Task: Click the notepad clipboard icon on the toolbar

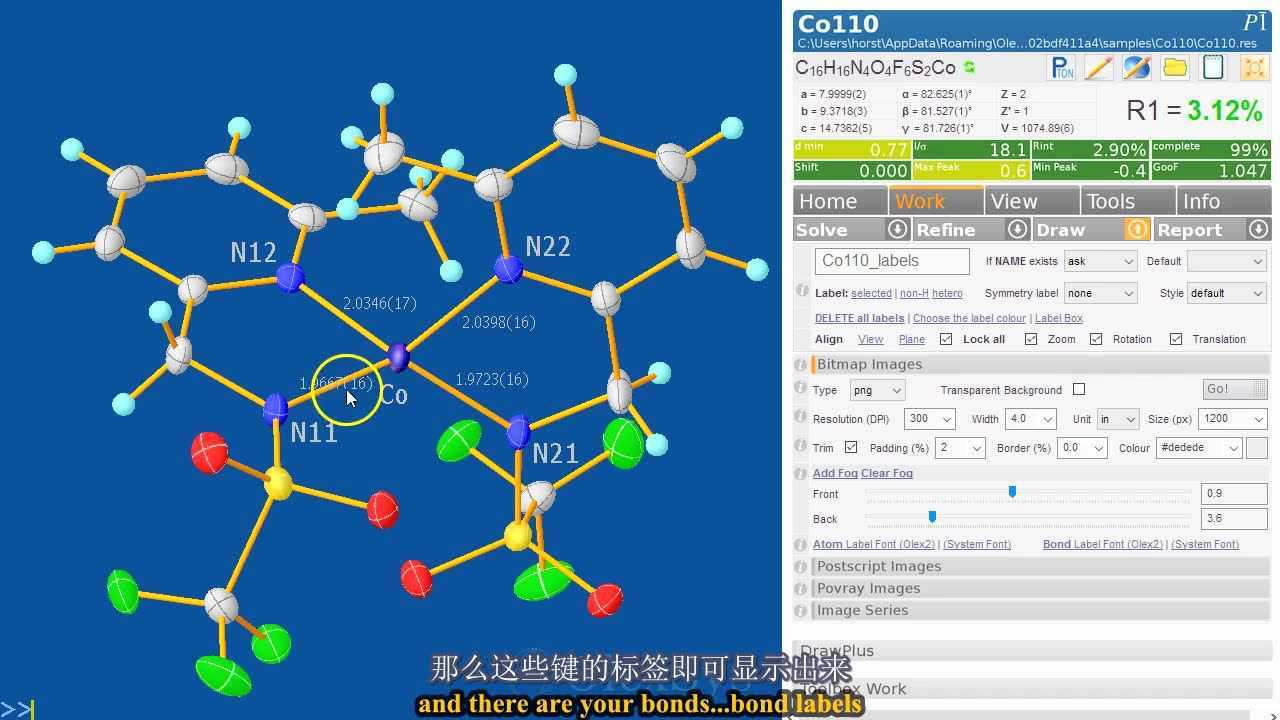Action: [x=1212, y=67]
